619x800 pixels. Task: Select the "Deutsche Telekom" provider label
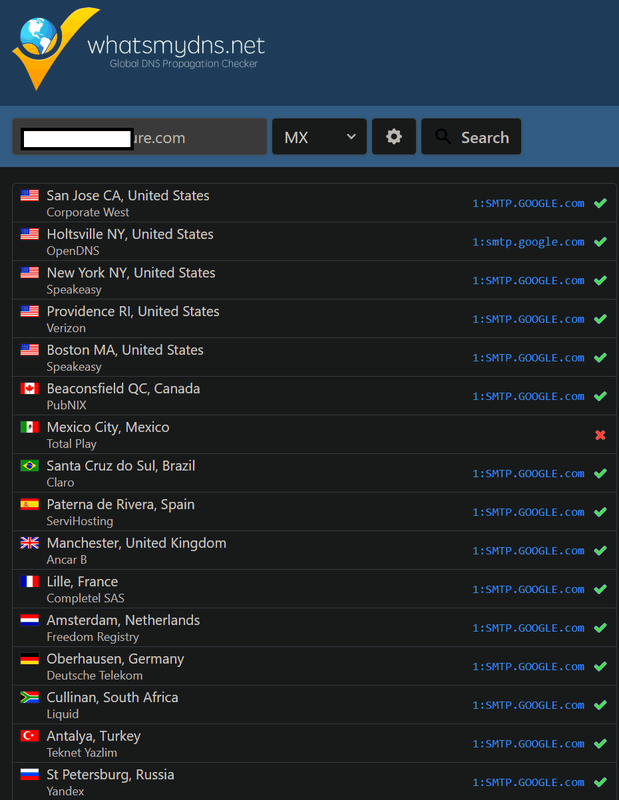94,676
